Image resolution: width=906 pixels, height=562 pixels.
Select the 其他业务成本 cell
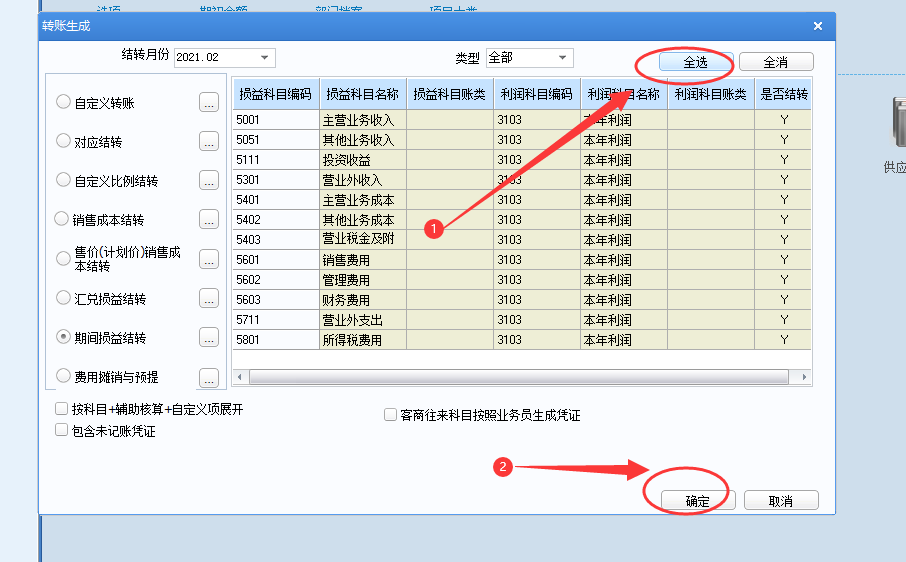point(363,219)
